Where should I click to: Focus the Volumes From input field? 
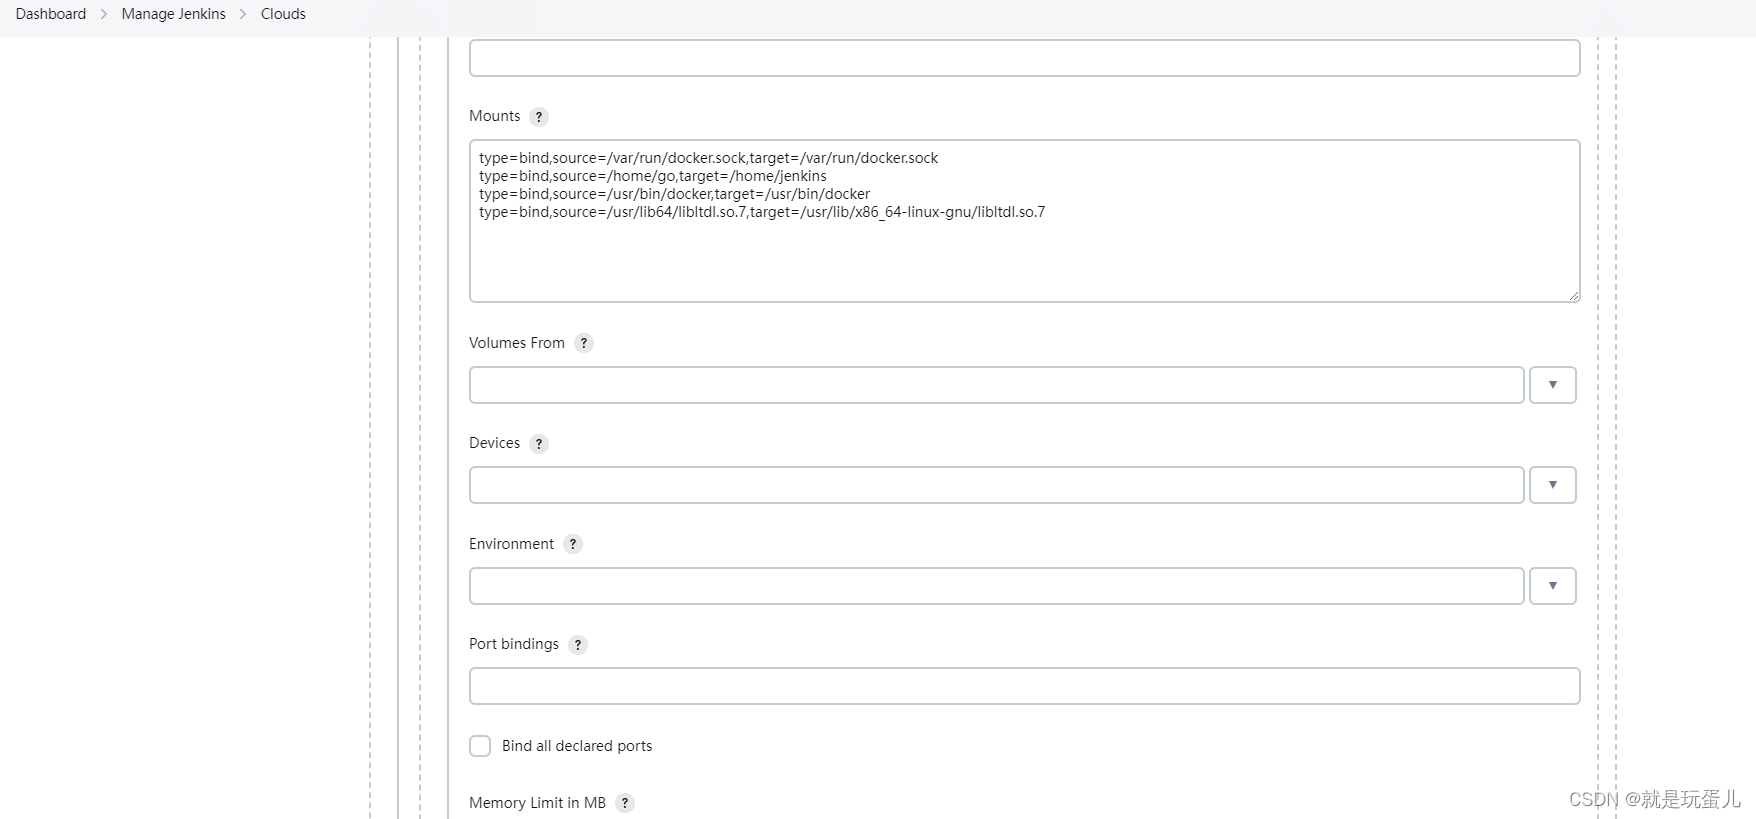click(996, 385)
